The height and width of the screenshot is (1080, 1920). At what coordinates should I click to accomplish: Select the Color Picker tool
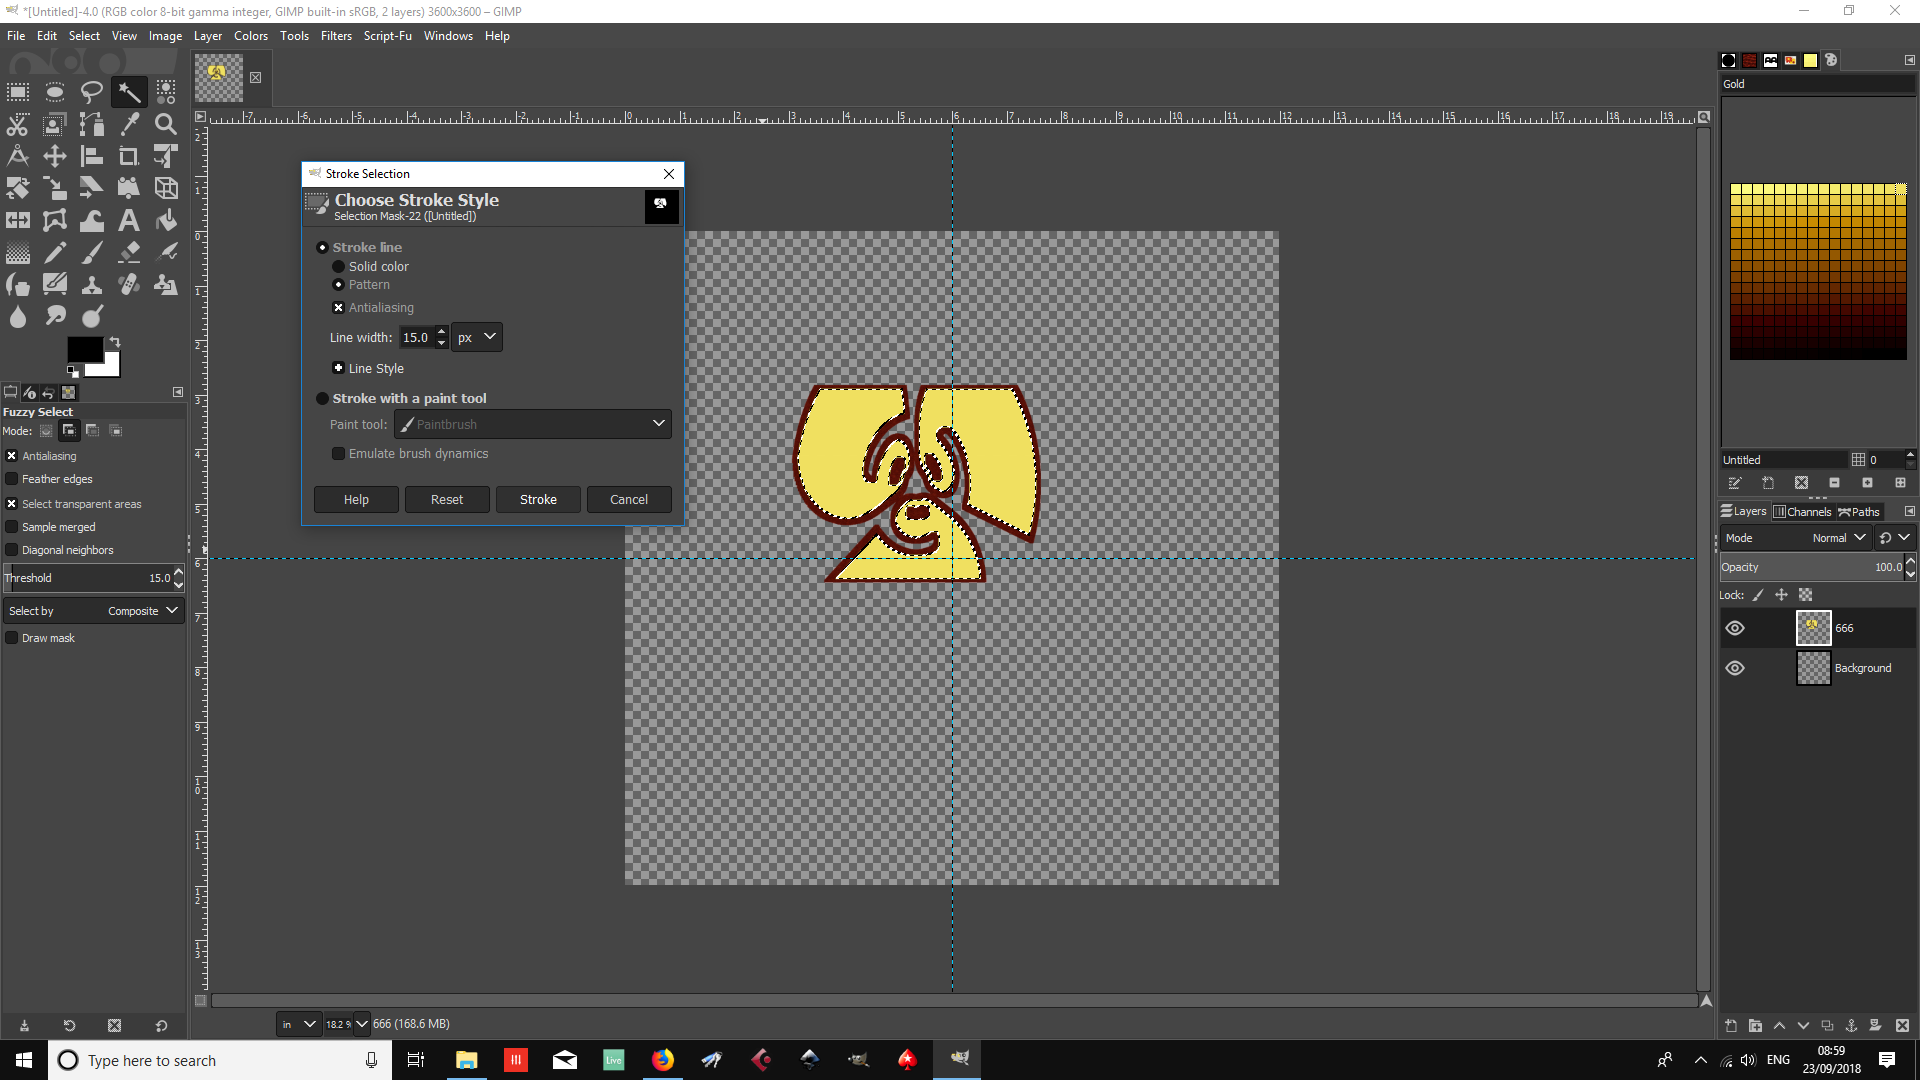[129, 124]
